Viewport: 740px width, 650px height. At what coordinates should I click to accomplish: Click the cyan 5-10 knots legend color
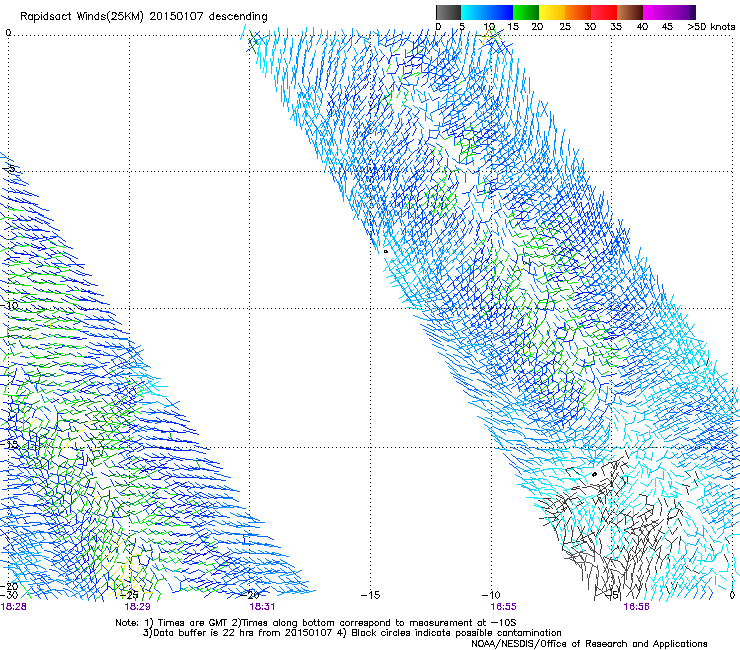point(474,12)
